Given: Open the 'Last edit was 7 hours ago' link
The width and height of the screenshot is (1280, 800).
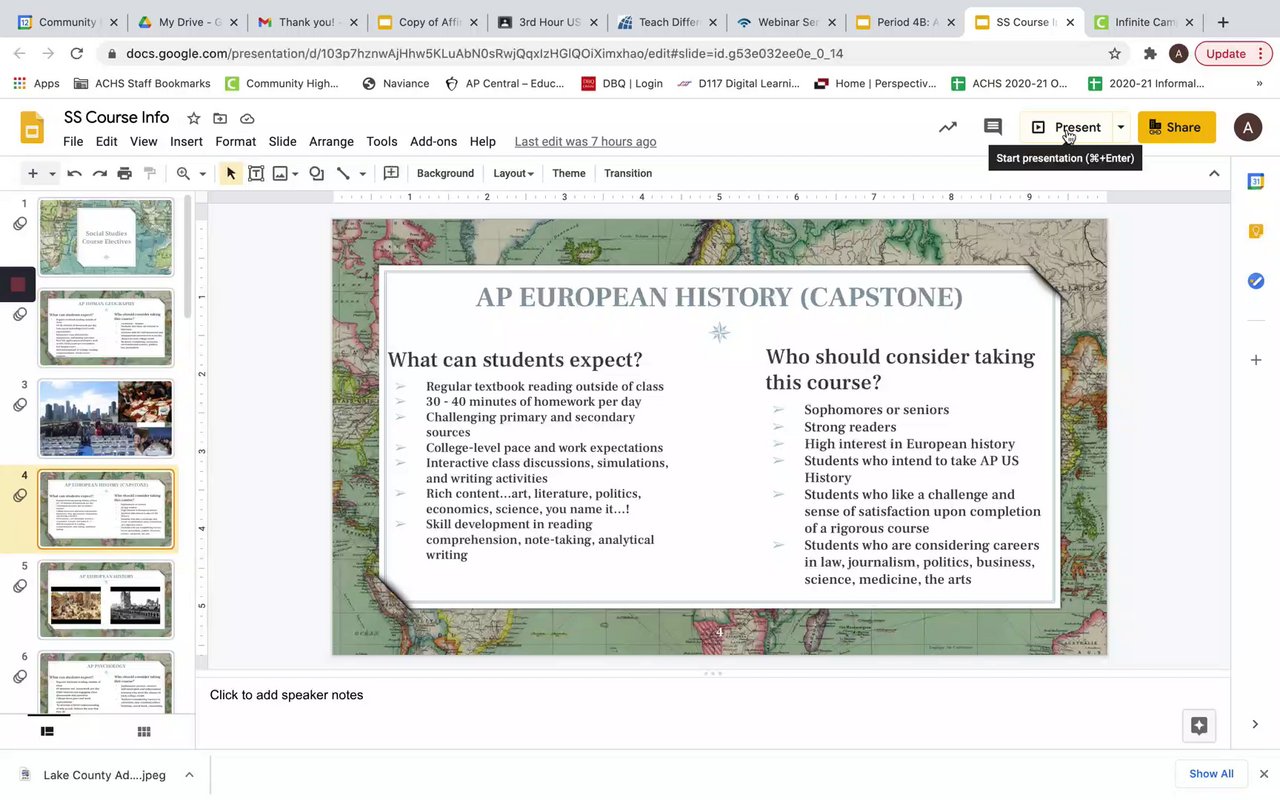Looking at the screenshot, I should point(585,142).
